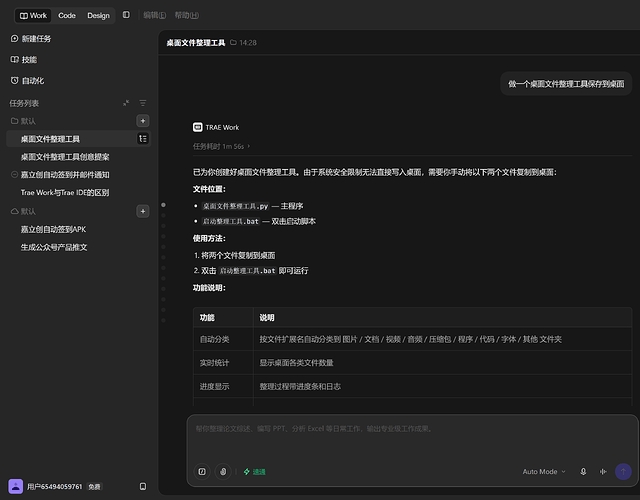Screen dimensions: 640x500
Task: Click the audio waveform icon
Action: tap(603, 471)
